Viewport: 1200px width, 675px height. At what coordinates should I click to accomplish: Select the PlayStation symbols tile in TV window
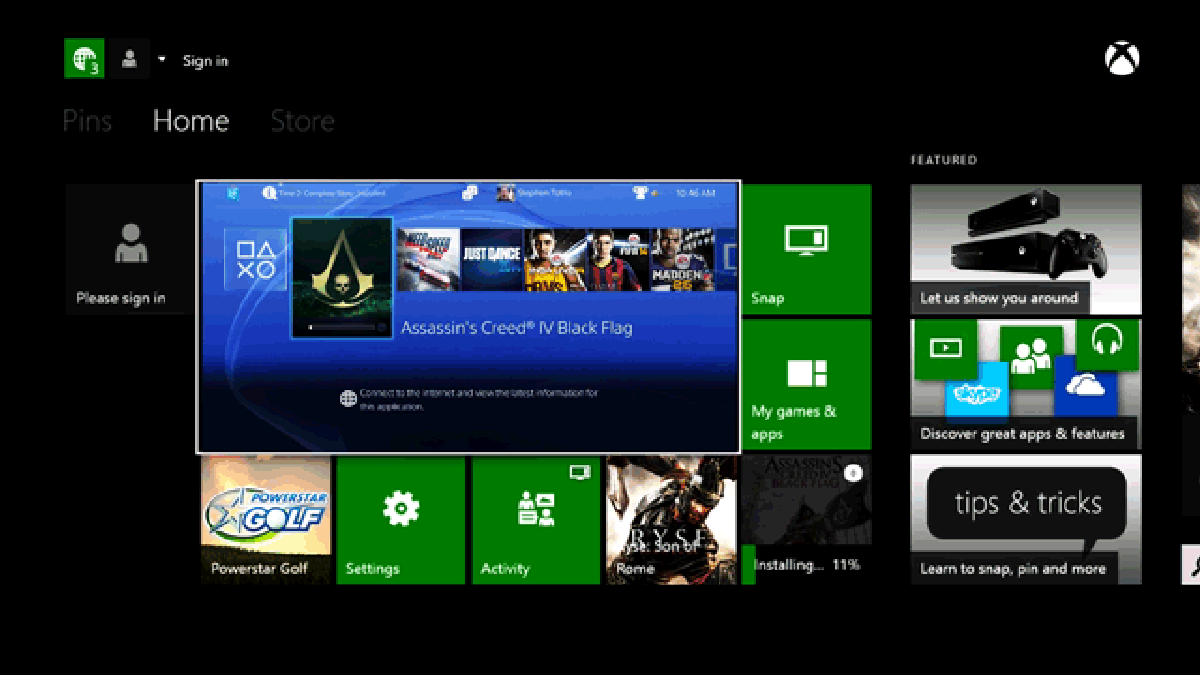point(255,259)
